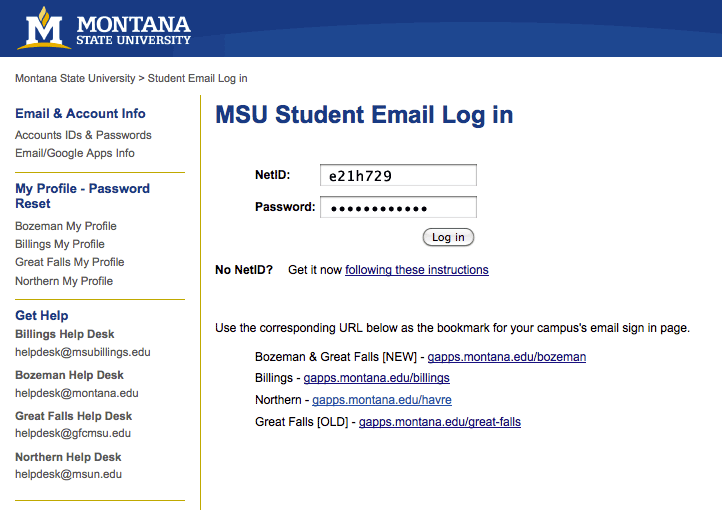Click the NetID input field
Image resolution: width=722 pixels, height=510 pixels.
coord(398,175)
